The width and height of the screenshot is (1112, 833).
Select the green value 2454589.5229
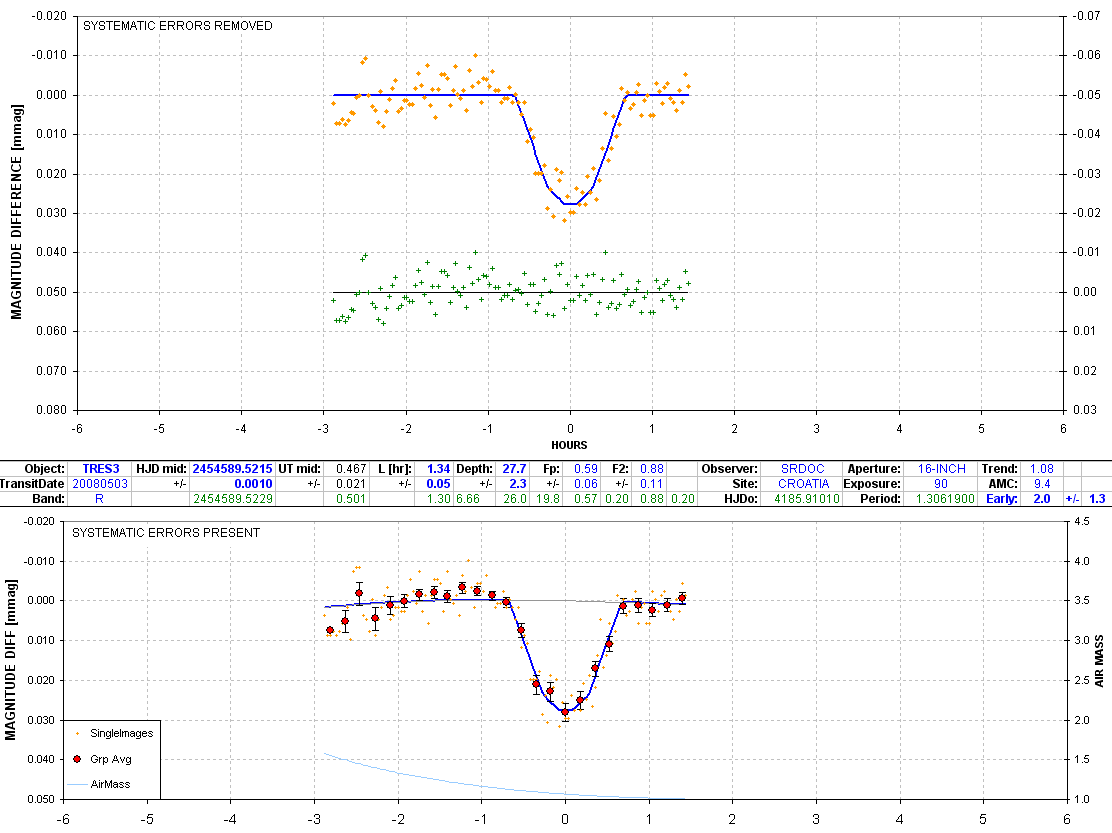point(232,498)
